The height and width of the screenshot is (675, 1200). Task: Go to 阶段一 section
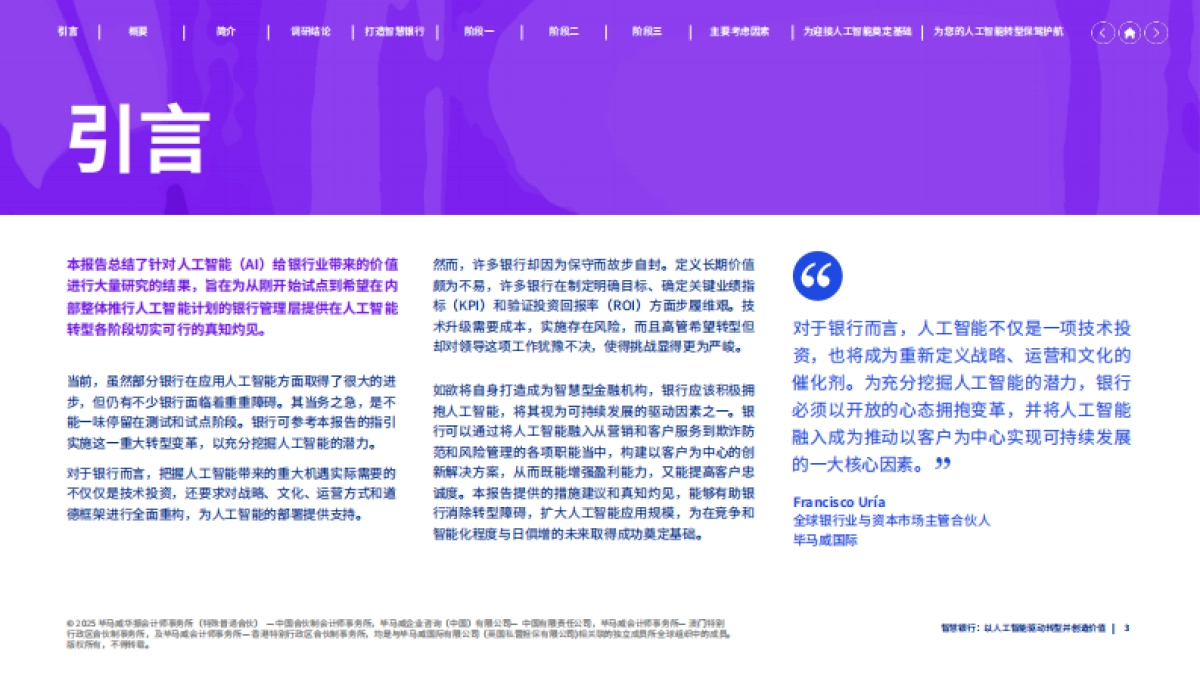click(x=477, y=31)
